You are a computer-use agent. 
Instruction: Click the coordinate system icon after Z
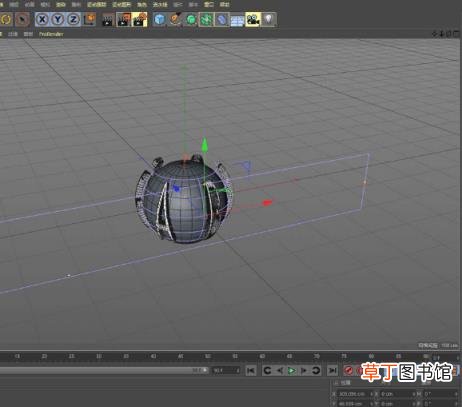tap(89, 19)
